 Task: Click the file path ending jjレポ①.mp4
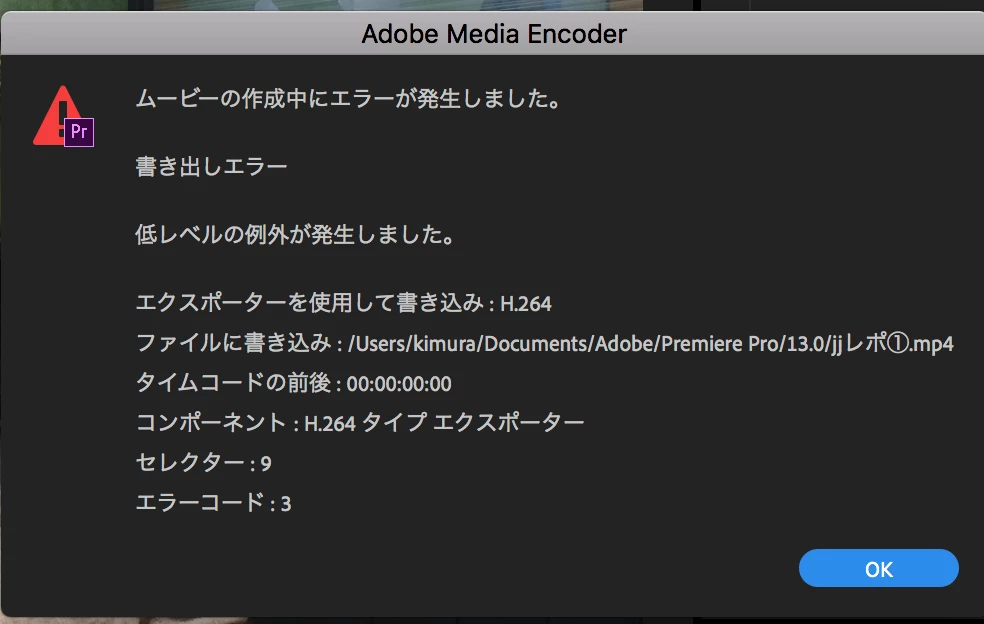pyautogui.click(x=651, y=343)
